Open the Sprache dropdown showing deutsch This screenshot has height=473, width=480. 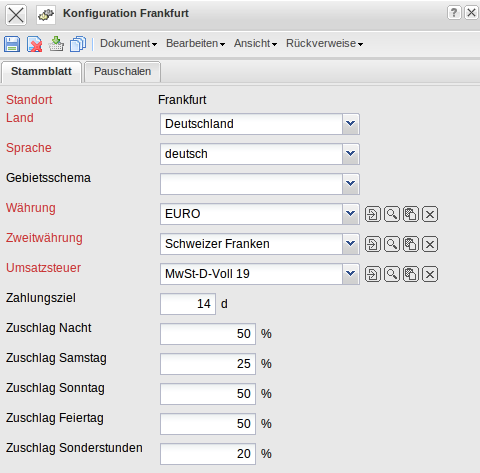tap(350, 154)
